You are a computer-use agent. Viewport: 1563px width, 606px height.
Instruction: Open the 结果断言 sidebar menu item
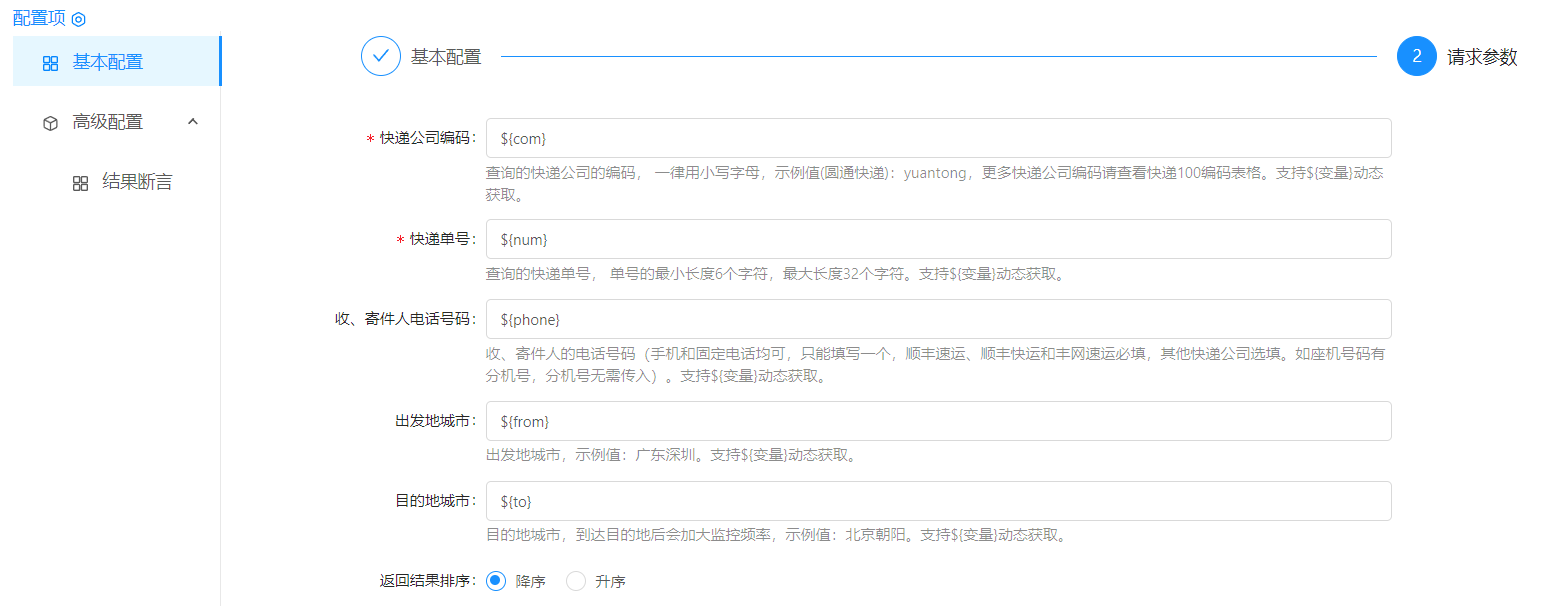[137, 182]
